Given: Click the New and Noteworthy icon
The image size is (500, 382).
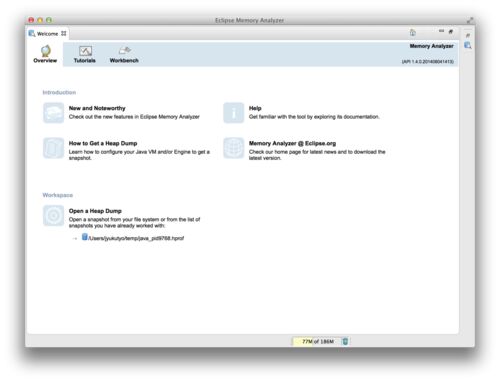Looking at the screenshot, I should point(53,113).
